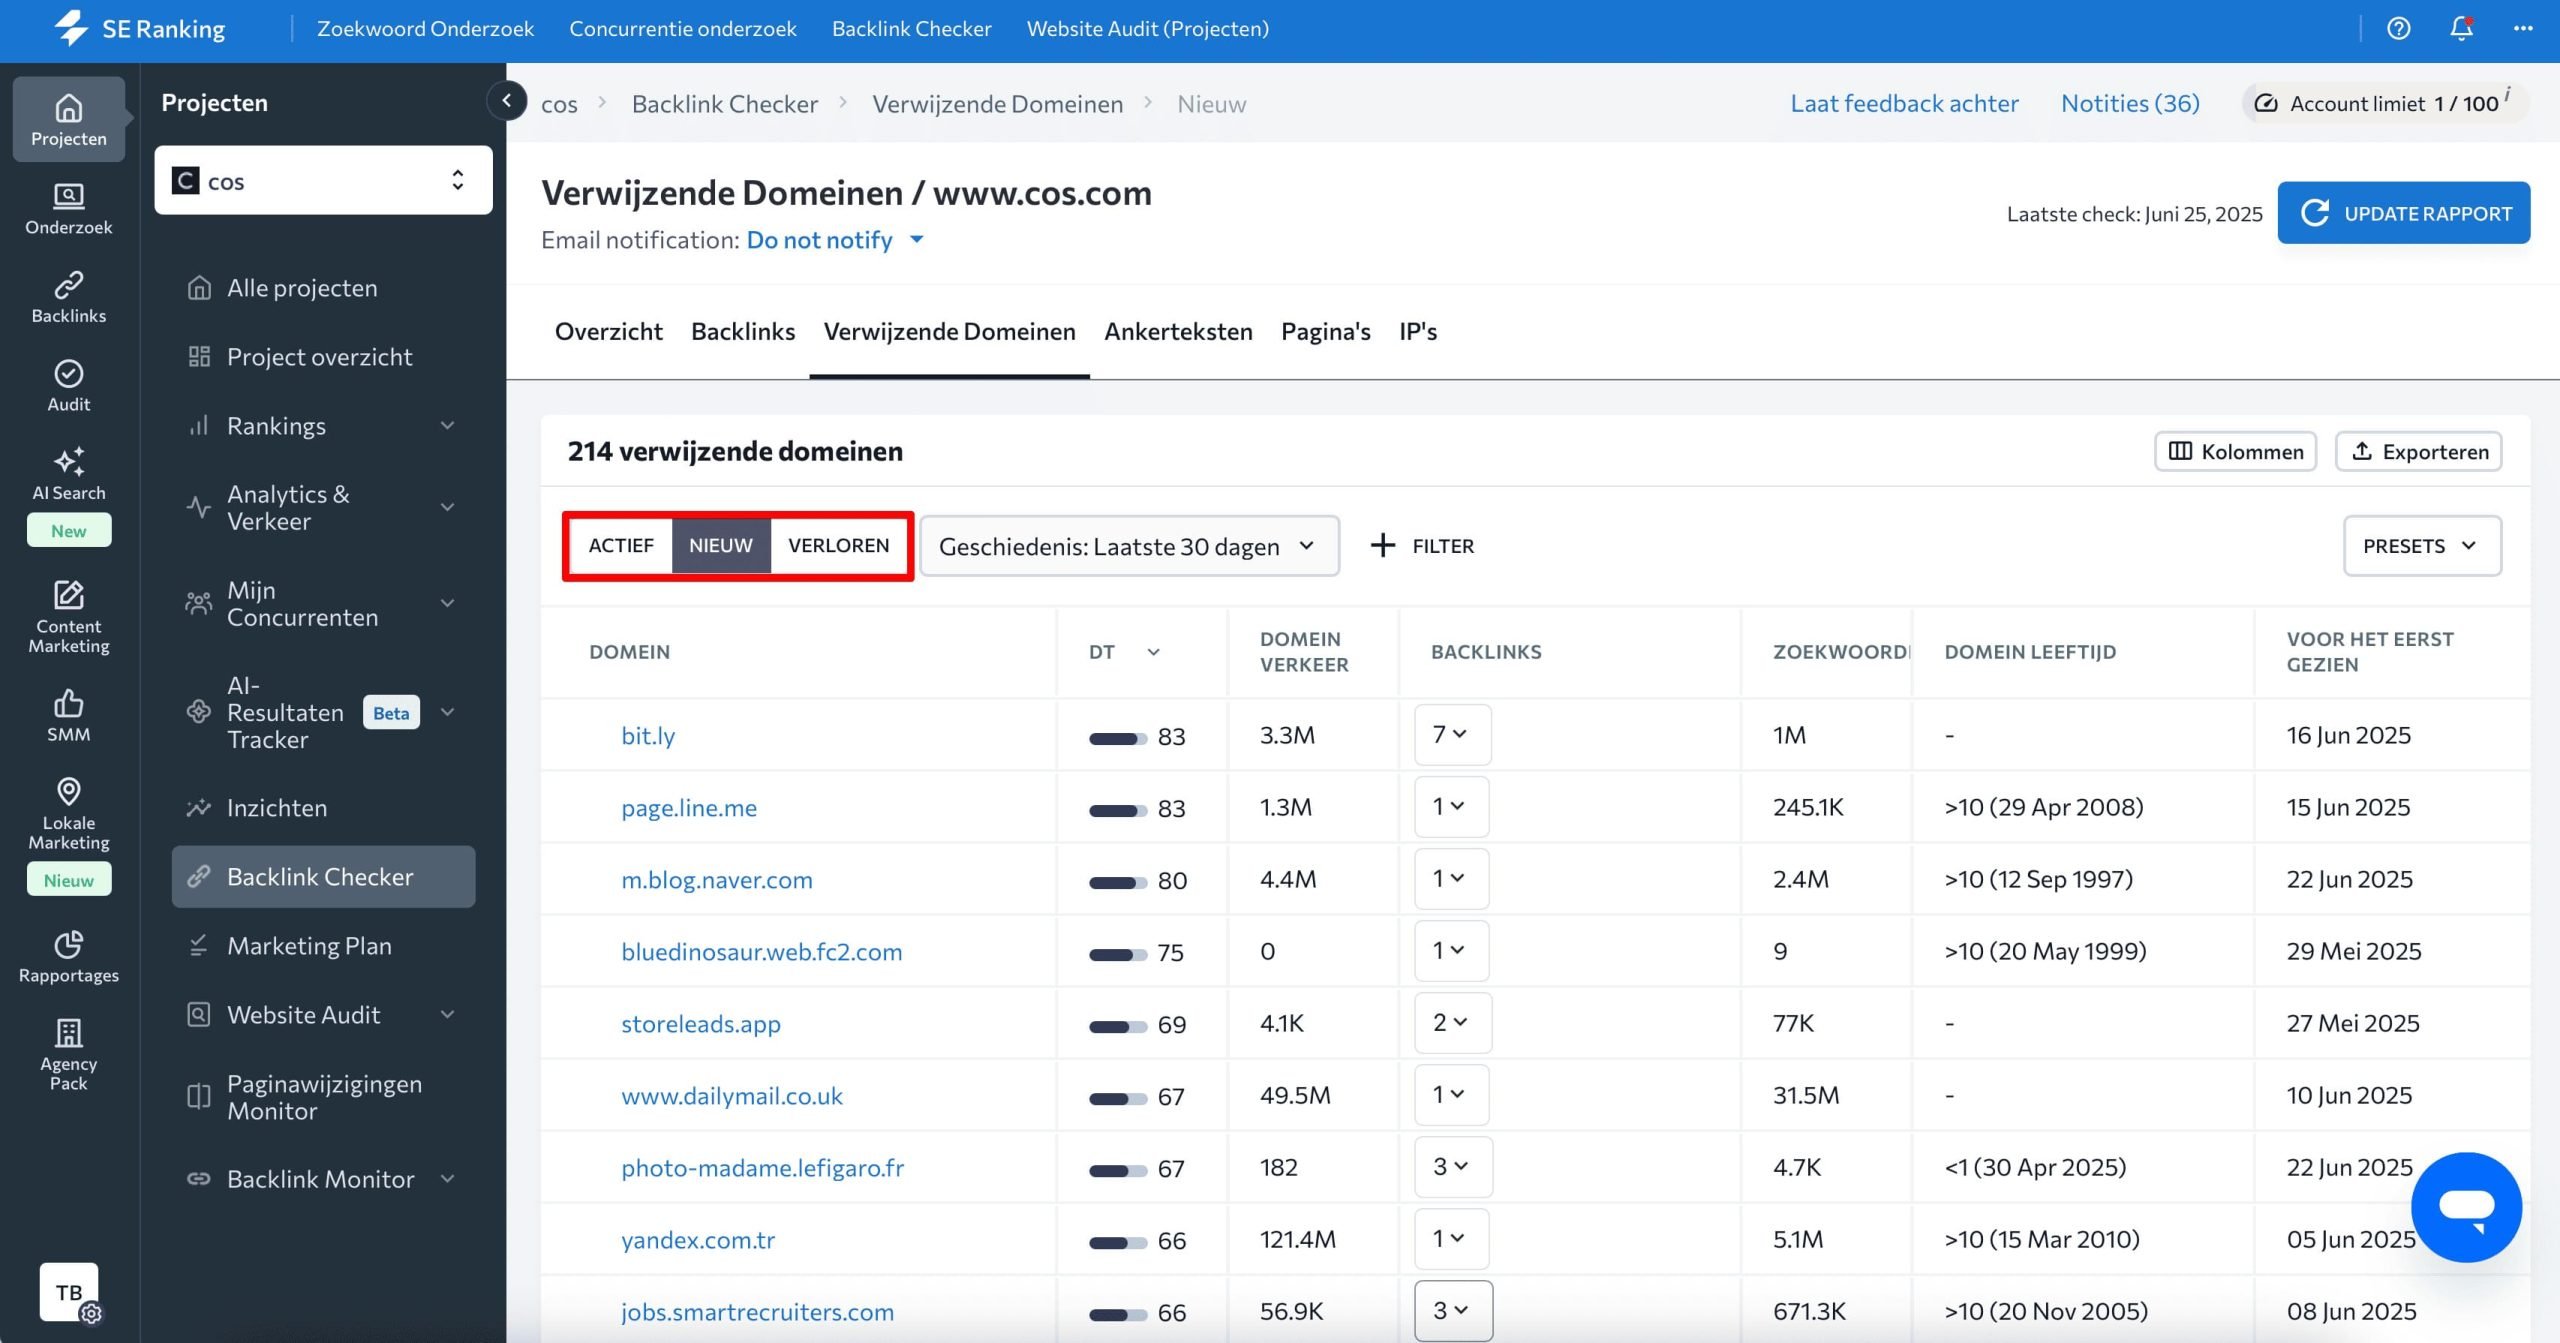This screenshot has width=2560, height=1343.
Task: Open Concurrentie onderzoek in top menu
Action: click(682, 28)
